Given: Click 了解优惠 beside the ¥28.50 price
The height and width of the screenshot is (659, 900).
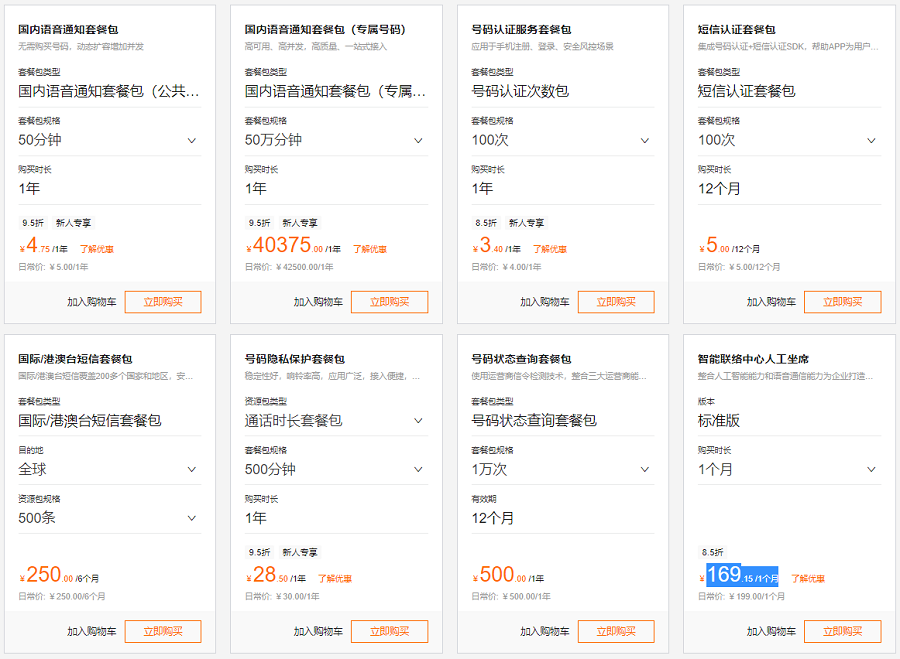Looking at the screenshot, I should 335,579.
